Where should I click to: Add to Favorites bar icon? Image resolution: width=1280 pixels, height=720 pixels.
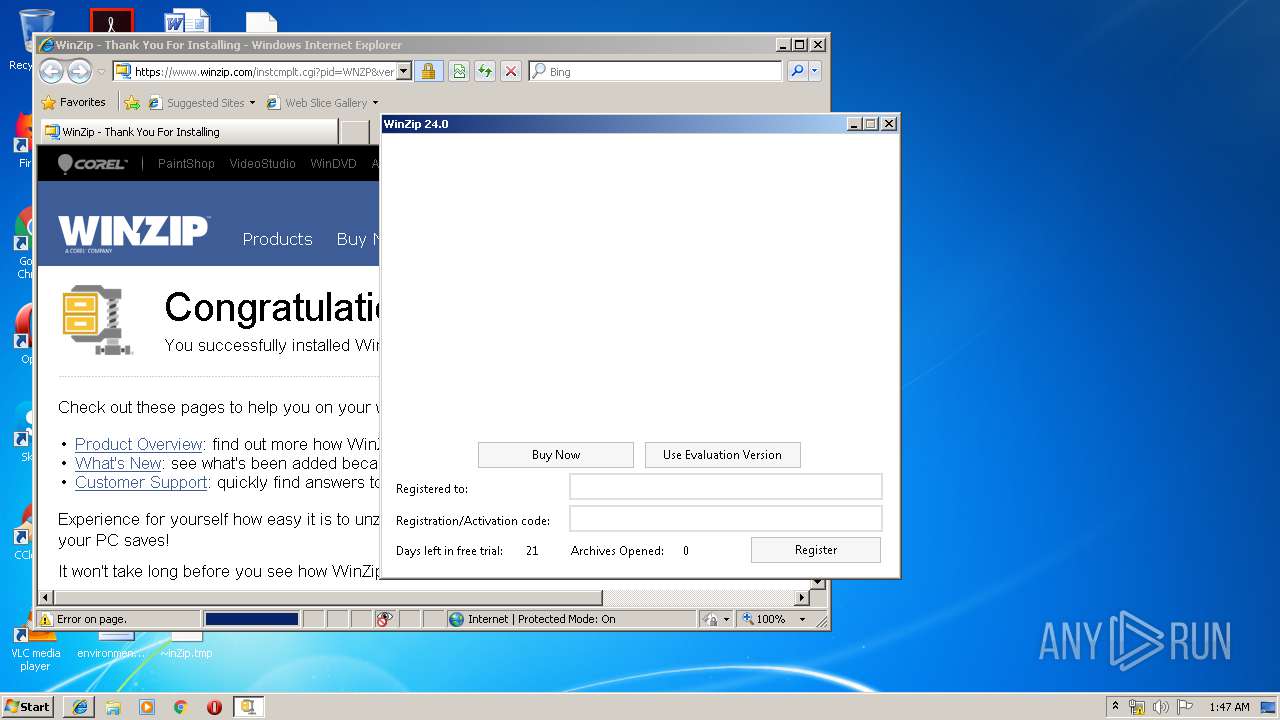point(131,102)
